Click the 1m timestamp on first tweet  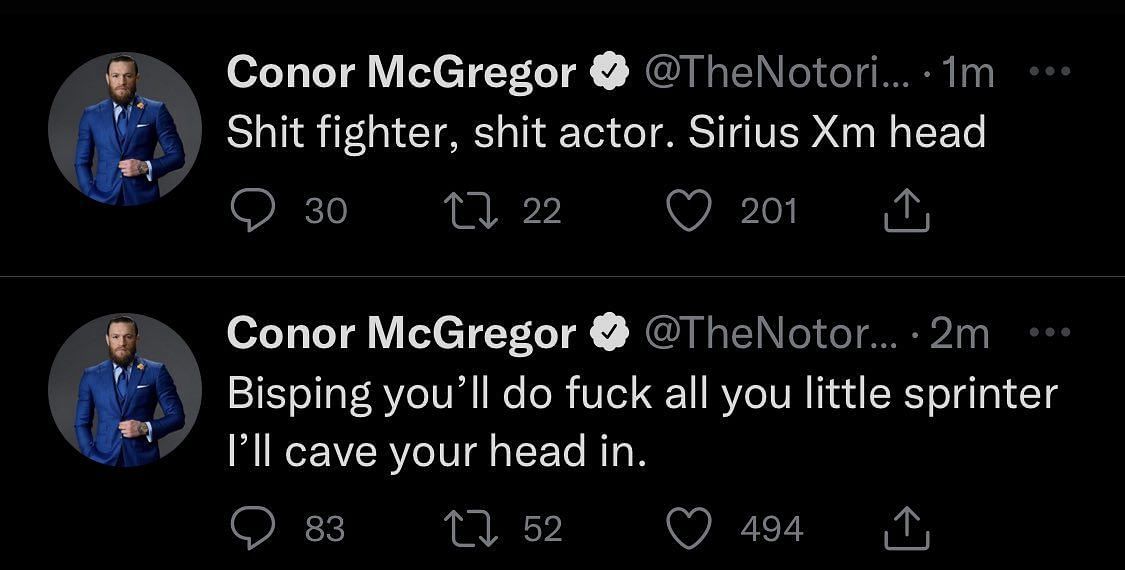pos(968,72)
